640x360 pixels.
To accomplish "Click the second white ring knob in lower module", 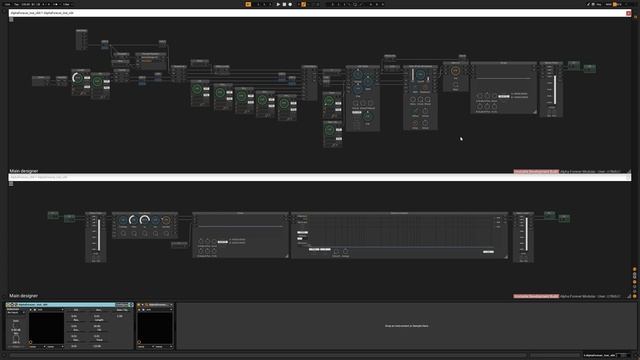I will [x=144, y=220].
